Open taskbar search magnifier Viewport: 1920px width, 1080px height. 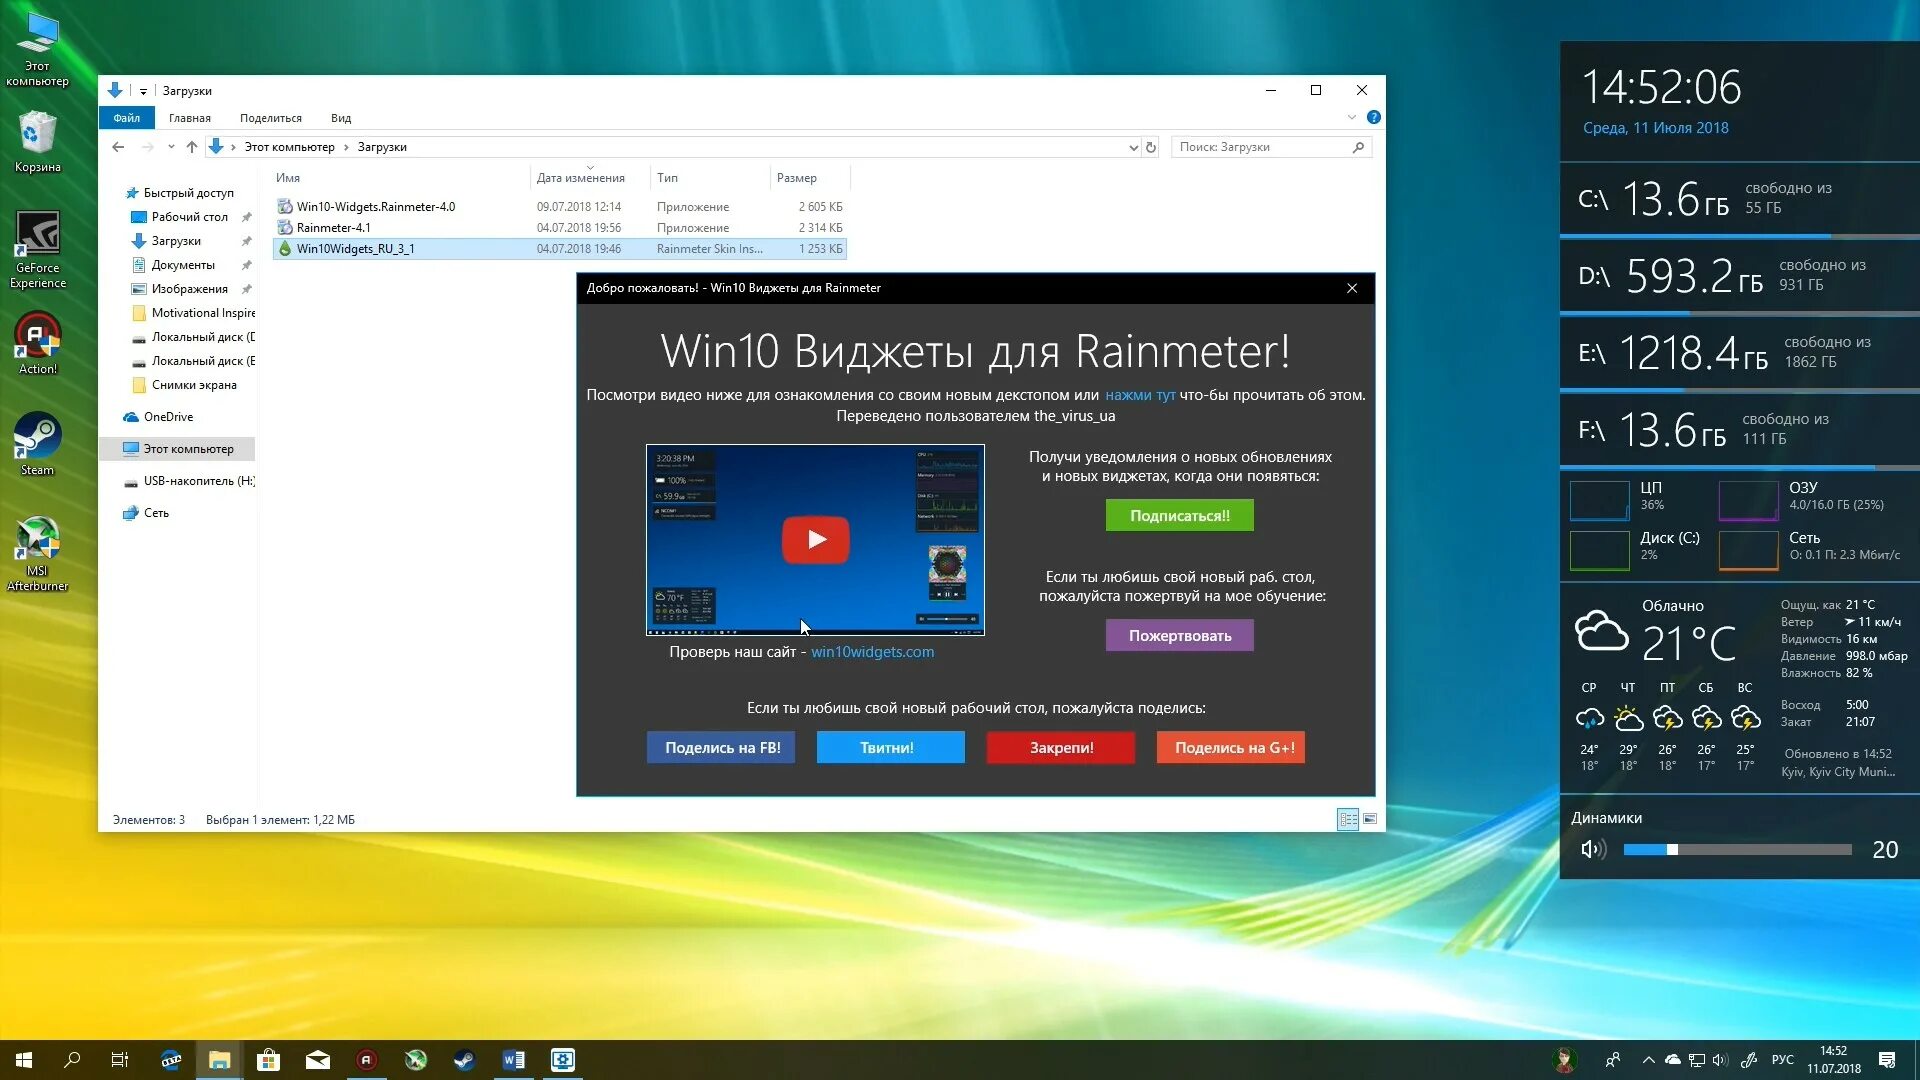72,1060
